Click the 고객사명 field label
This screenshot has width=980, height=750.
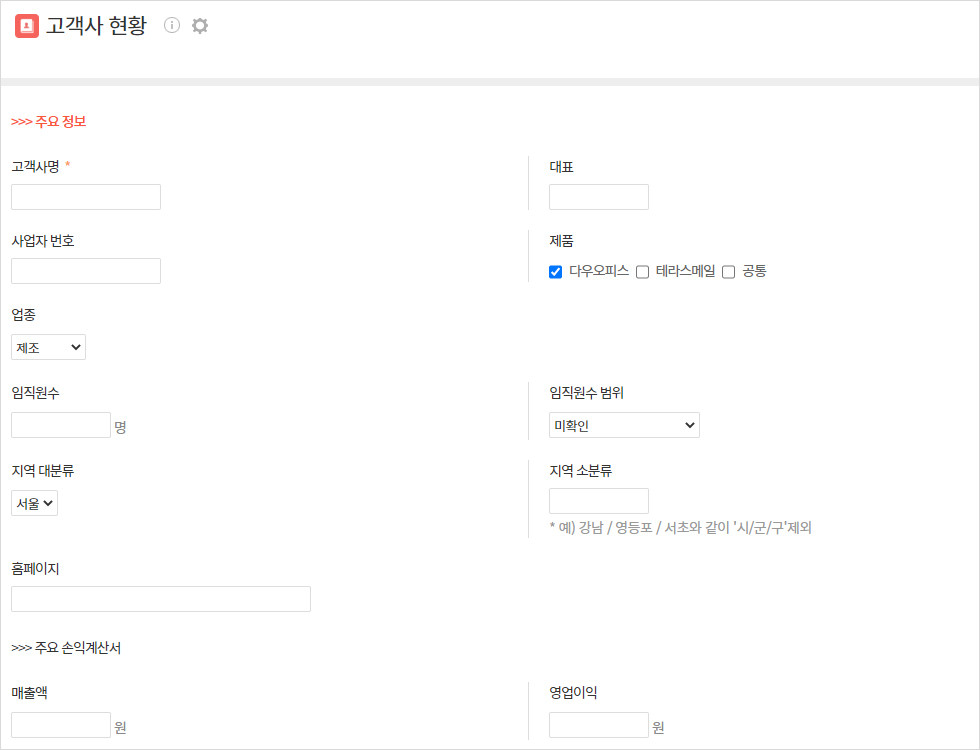point(35,166)
